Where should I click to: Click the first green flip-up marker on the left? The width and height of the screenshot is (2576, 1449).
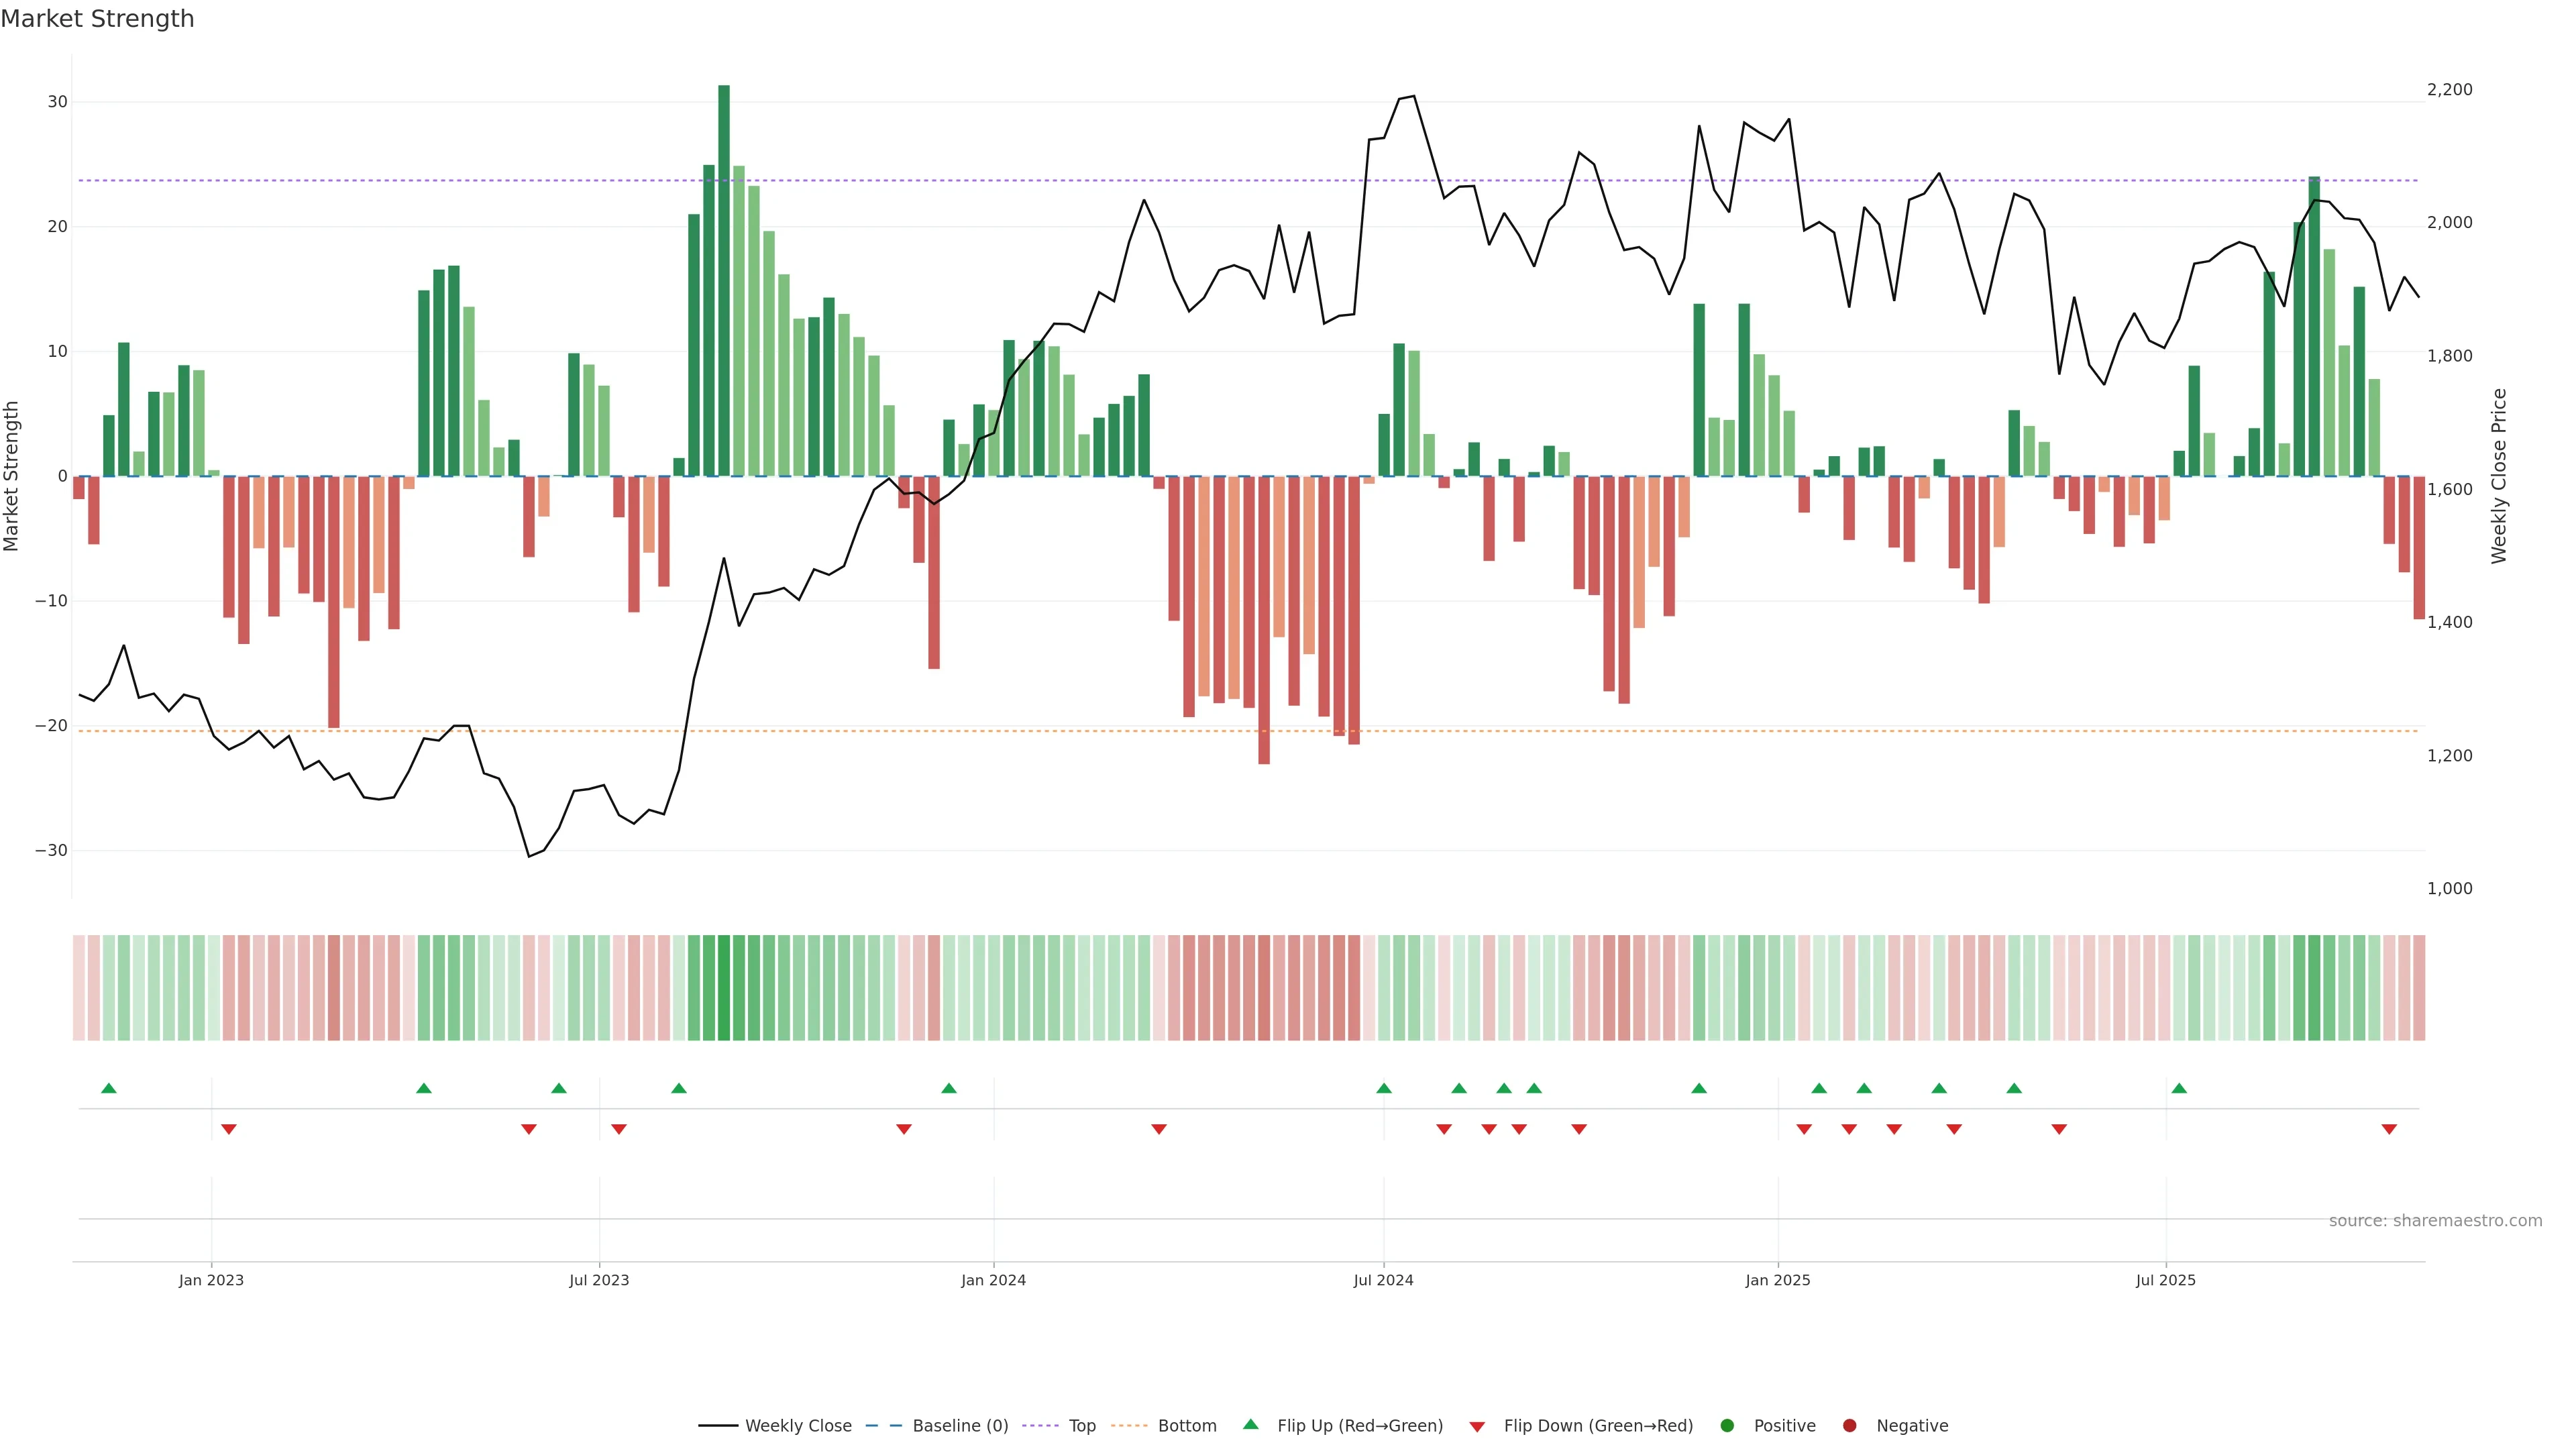[109, 1088]
